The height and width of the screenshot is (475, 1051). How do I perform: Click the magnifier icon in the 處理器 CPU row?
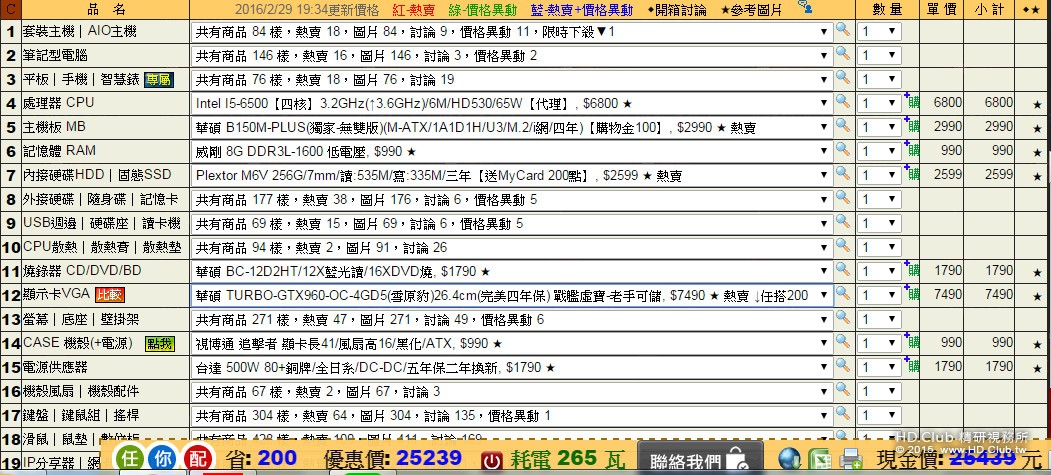pyautogui.click(x=843, y=102)
